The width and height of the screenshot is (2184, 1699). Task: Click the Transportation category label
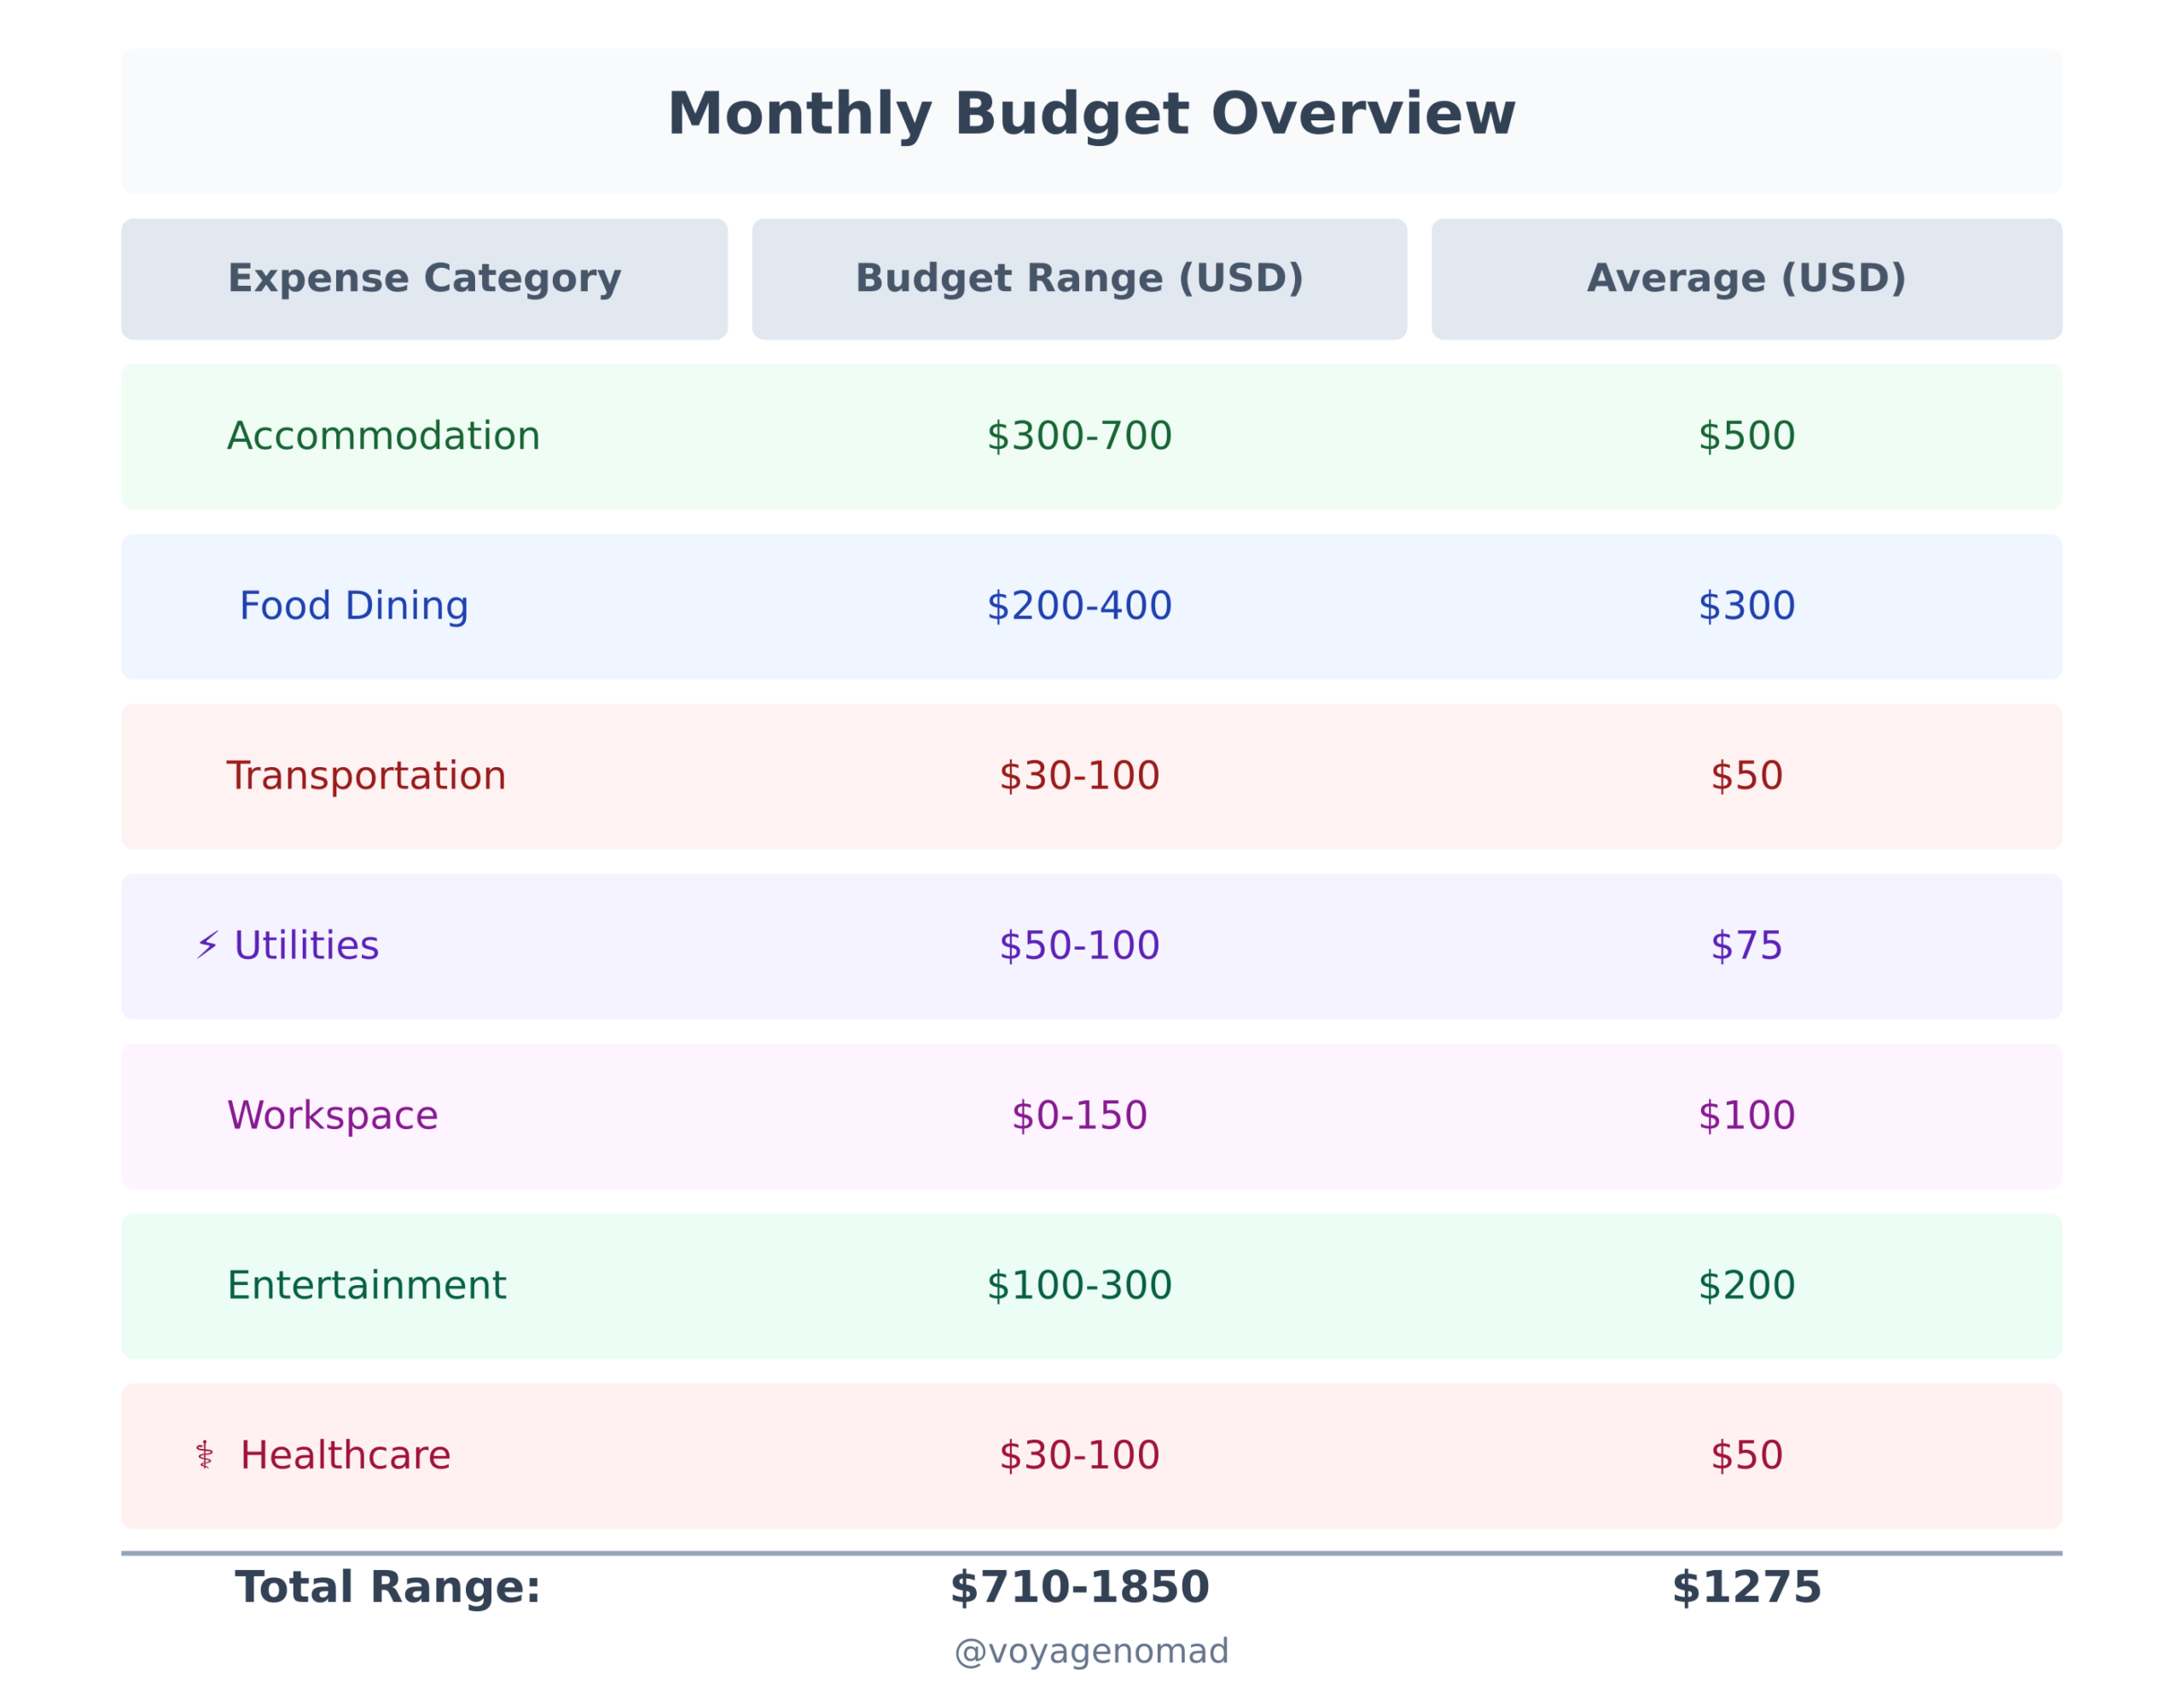[366, 777]
